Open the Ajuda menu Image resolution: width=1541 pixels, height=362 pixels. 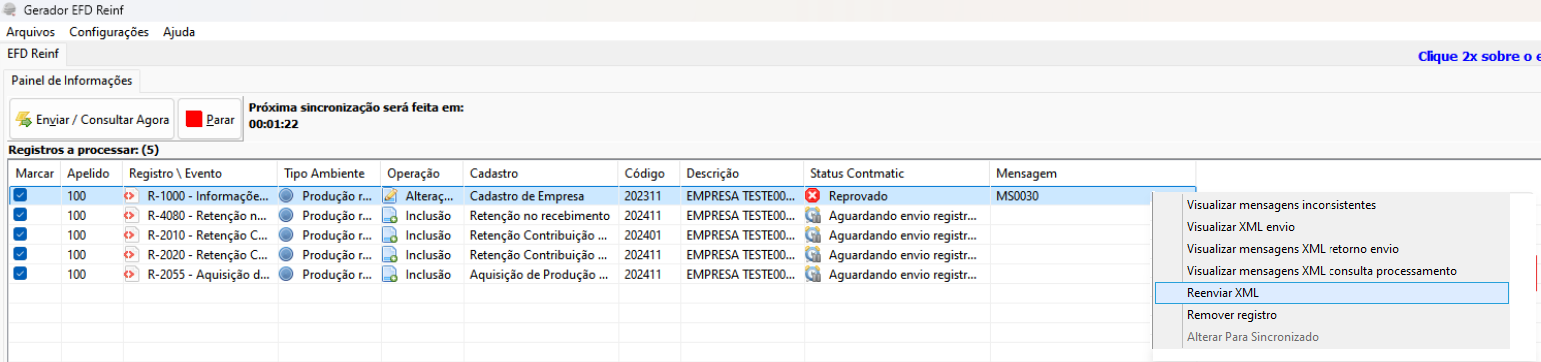click(x=179, y=32)
